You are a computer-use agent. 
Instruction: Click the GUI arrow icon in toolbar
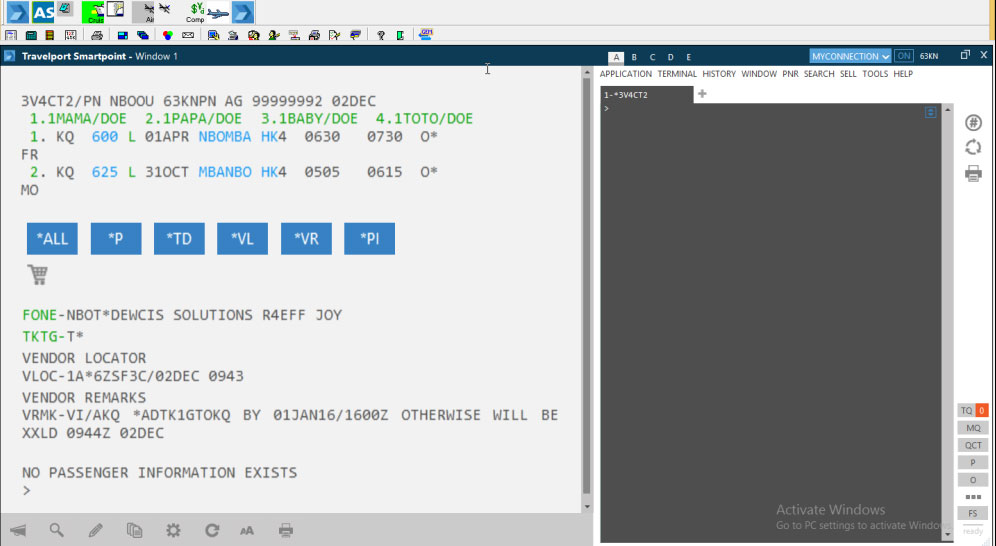coord(426,34)
